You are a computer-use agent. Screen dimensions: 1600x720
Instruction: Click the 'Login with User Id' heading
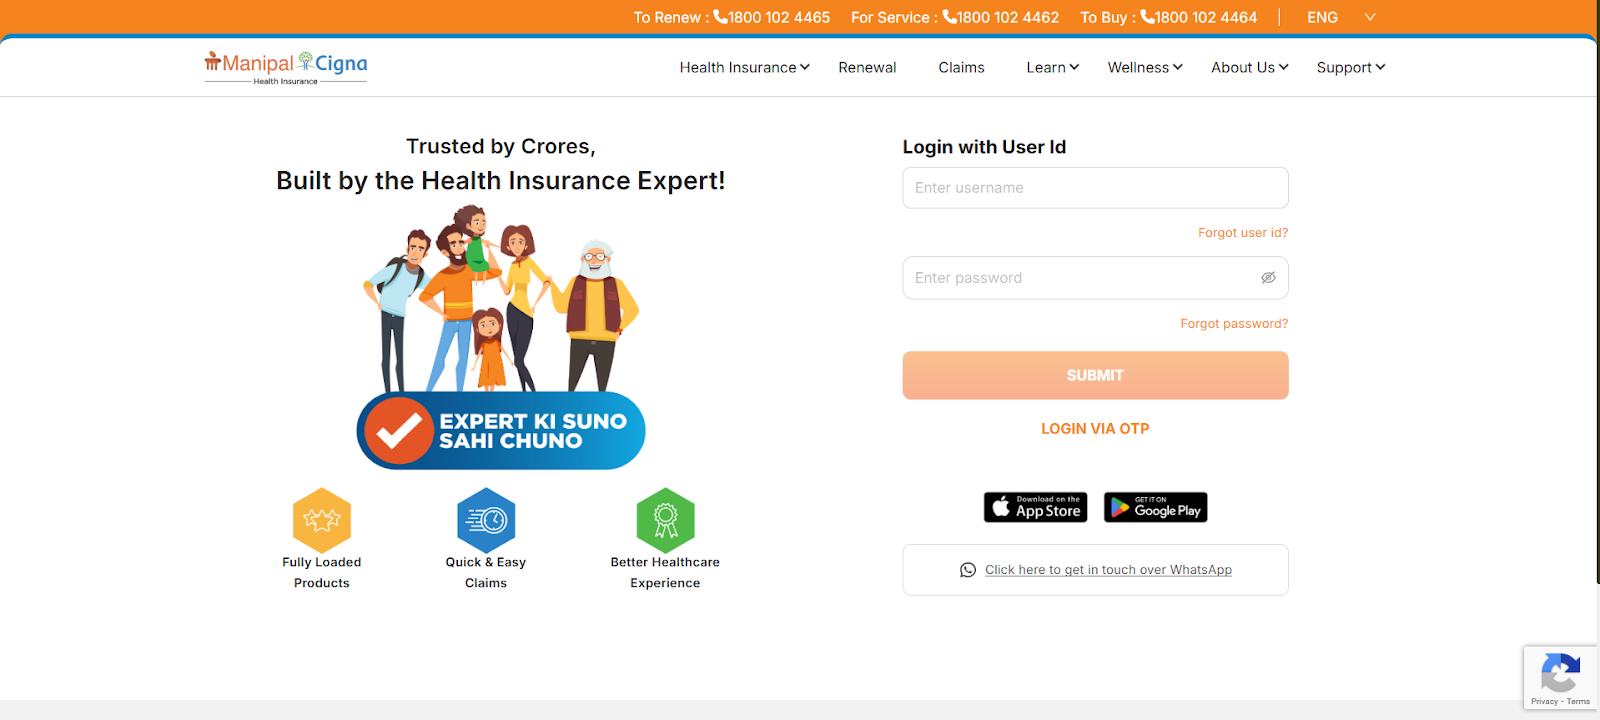click(984, 147)
